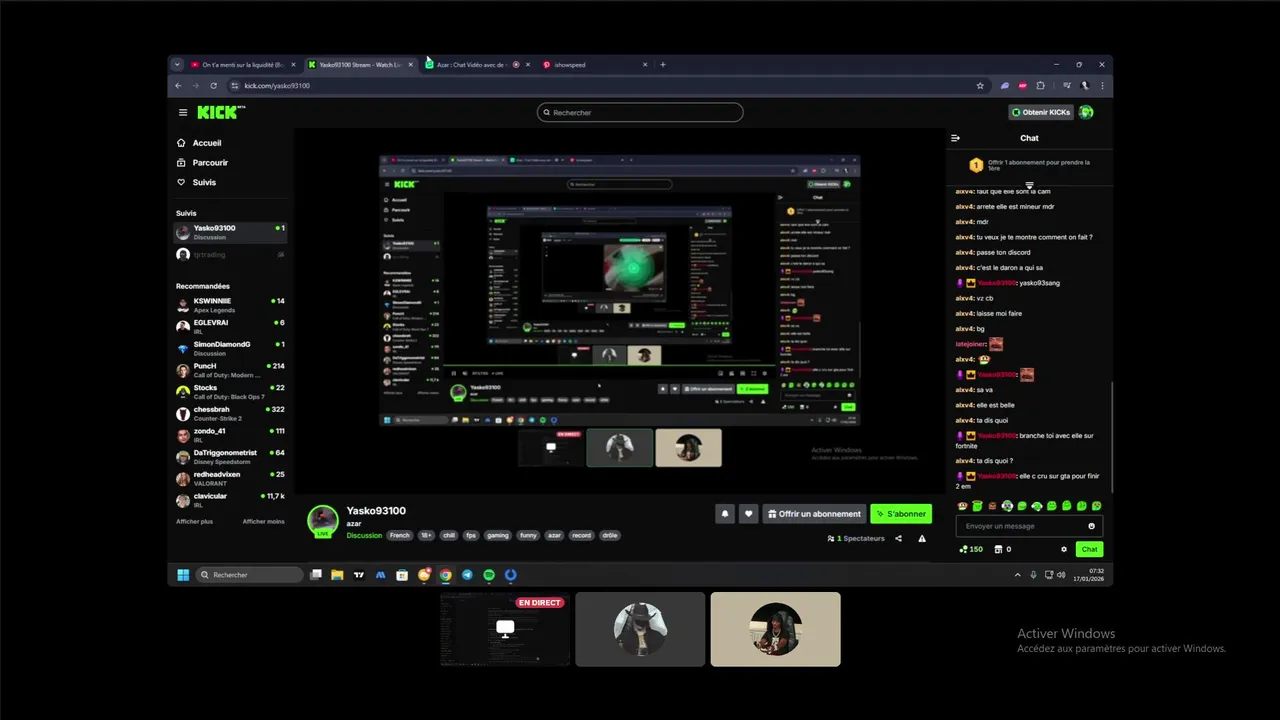This screenshot has height=720, width=1280.
Task: Open the Parcourir browse page
Action: (202, 162)
